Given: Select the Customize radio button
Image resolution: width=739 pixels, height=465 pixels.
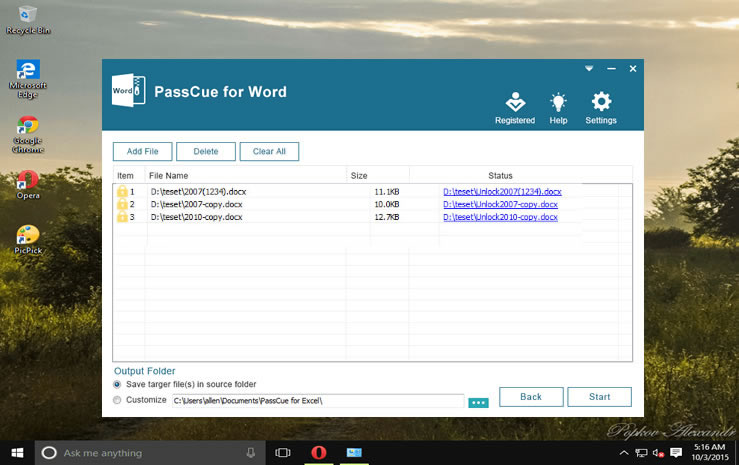Looking at the screenshot, I should [x=117, y=400].
